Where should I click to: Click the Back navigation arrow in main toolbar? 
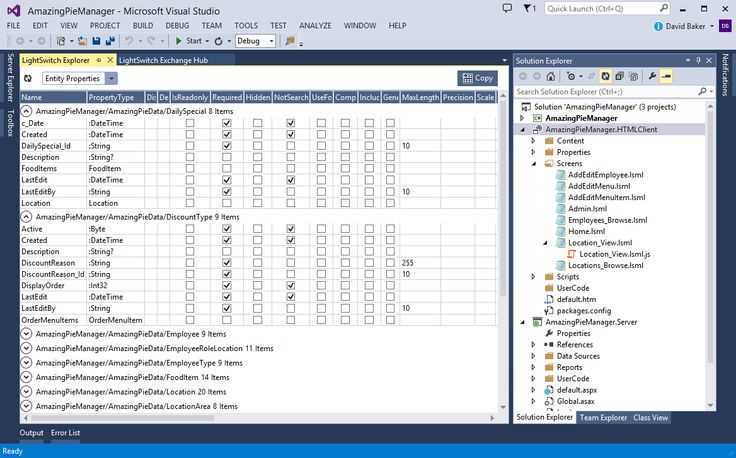(x=20, y=41)
